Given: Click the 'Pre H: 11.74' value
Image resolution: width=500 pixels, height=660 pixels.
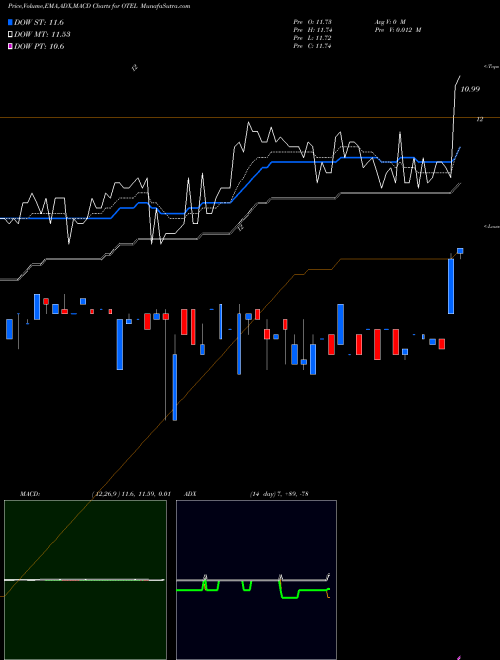Looking at the screenshot, I should tap(312, 30).
